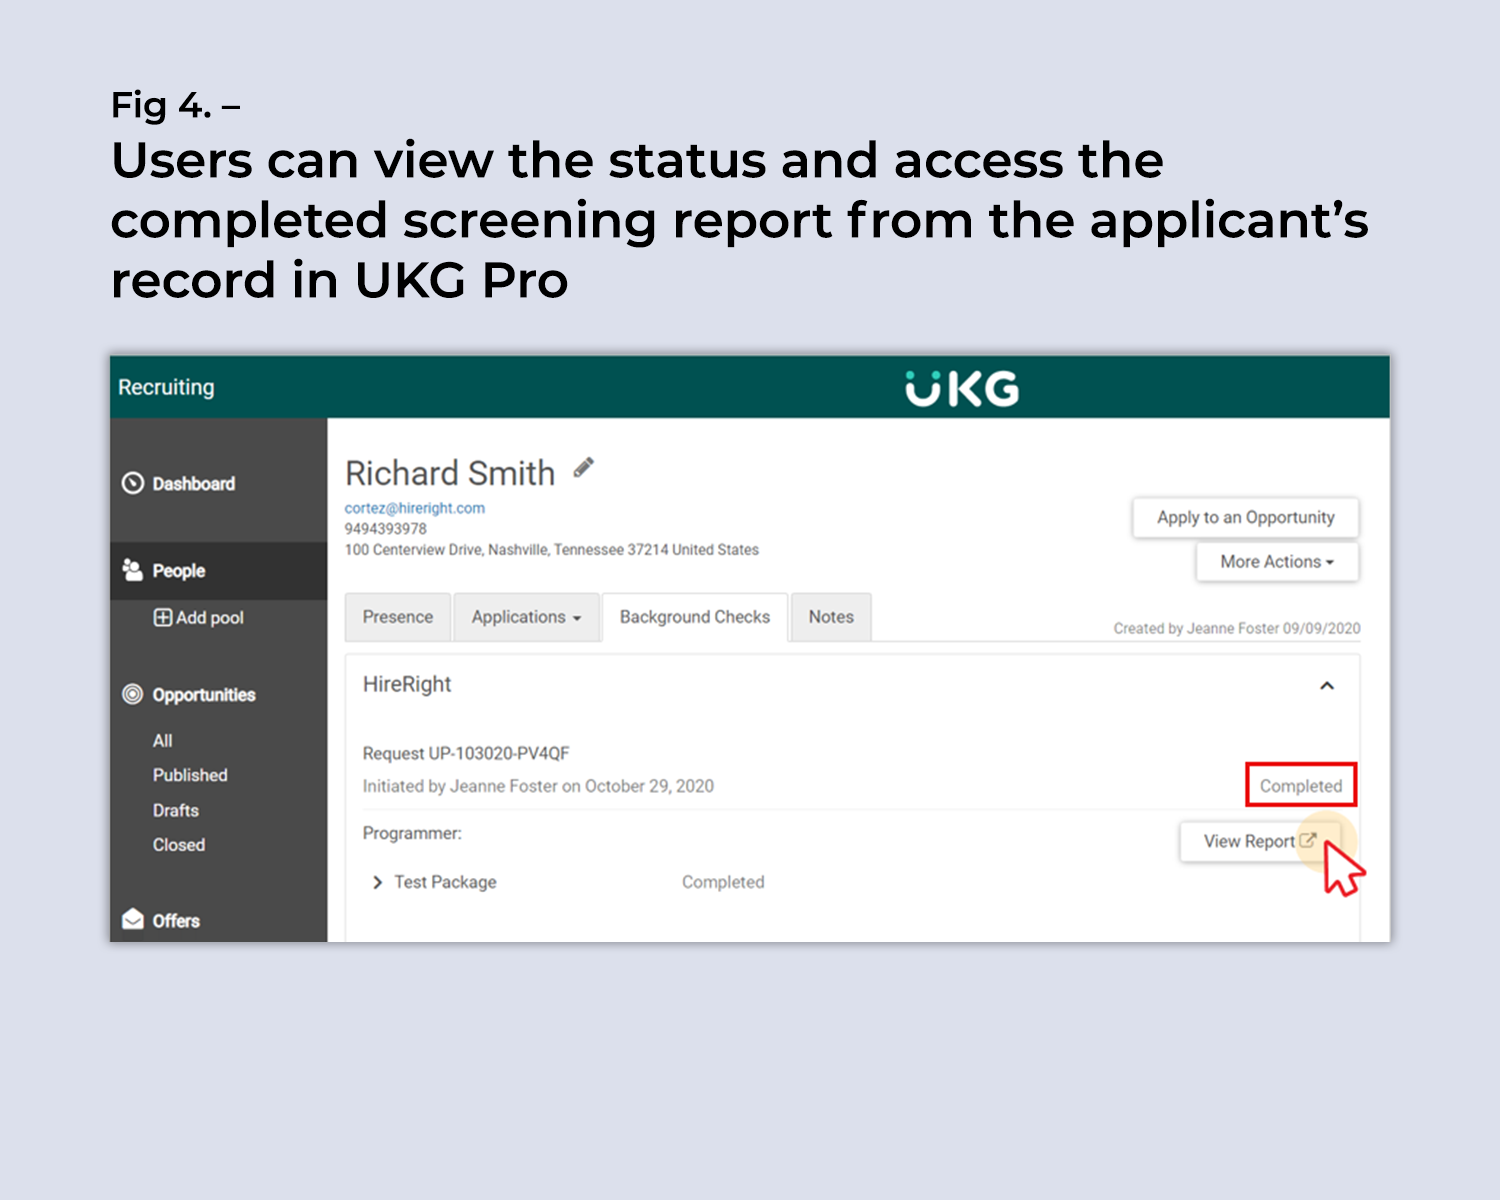Click View Report for the background check
This screenshot has height=1200, width=1500.
click(x=1253, y=841)
